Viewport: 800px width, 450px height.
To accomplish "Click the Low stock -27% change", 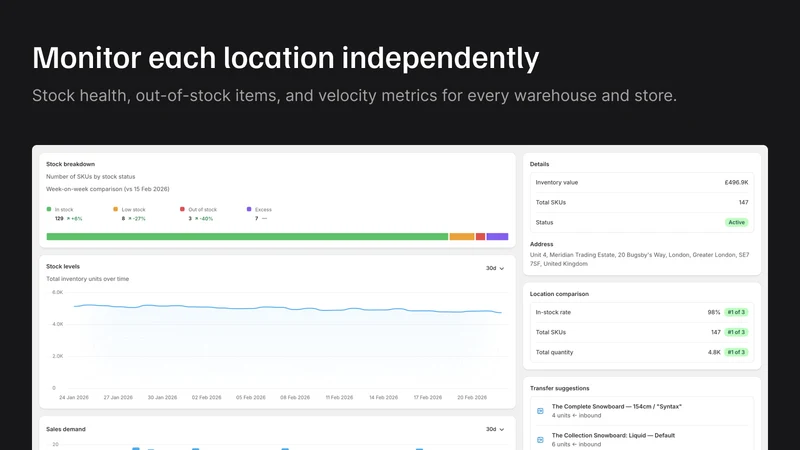I will (137, 218).
